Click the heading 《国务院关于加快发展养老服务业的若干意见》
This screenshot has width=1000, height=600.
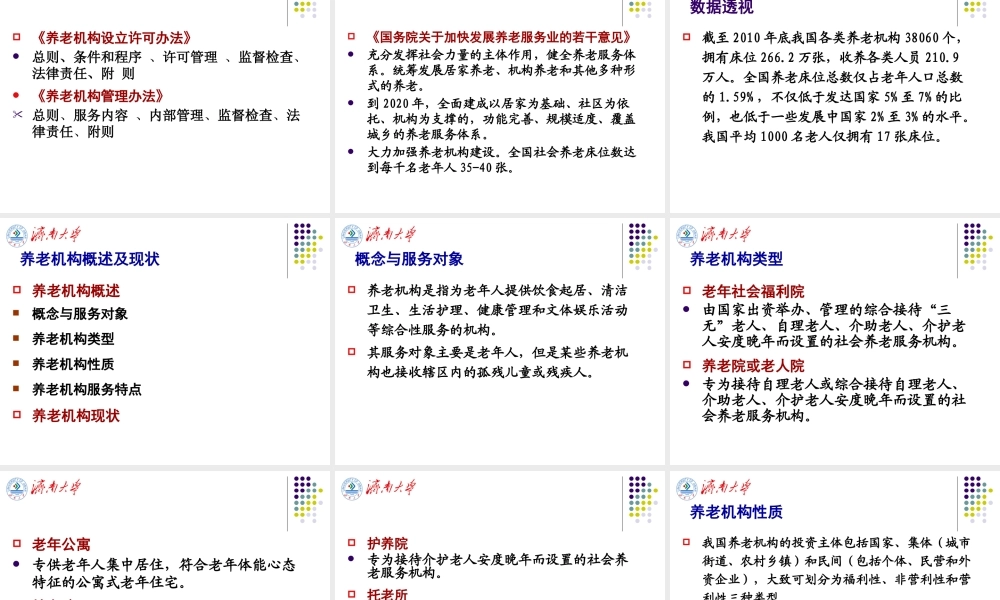point(501,37)
